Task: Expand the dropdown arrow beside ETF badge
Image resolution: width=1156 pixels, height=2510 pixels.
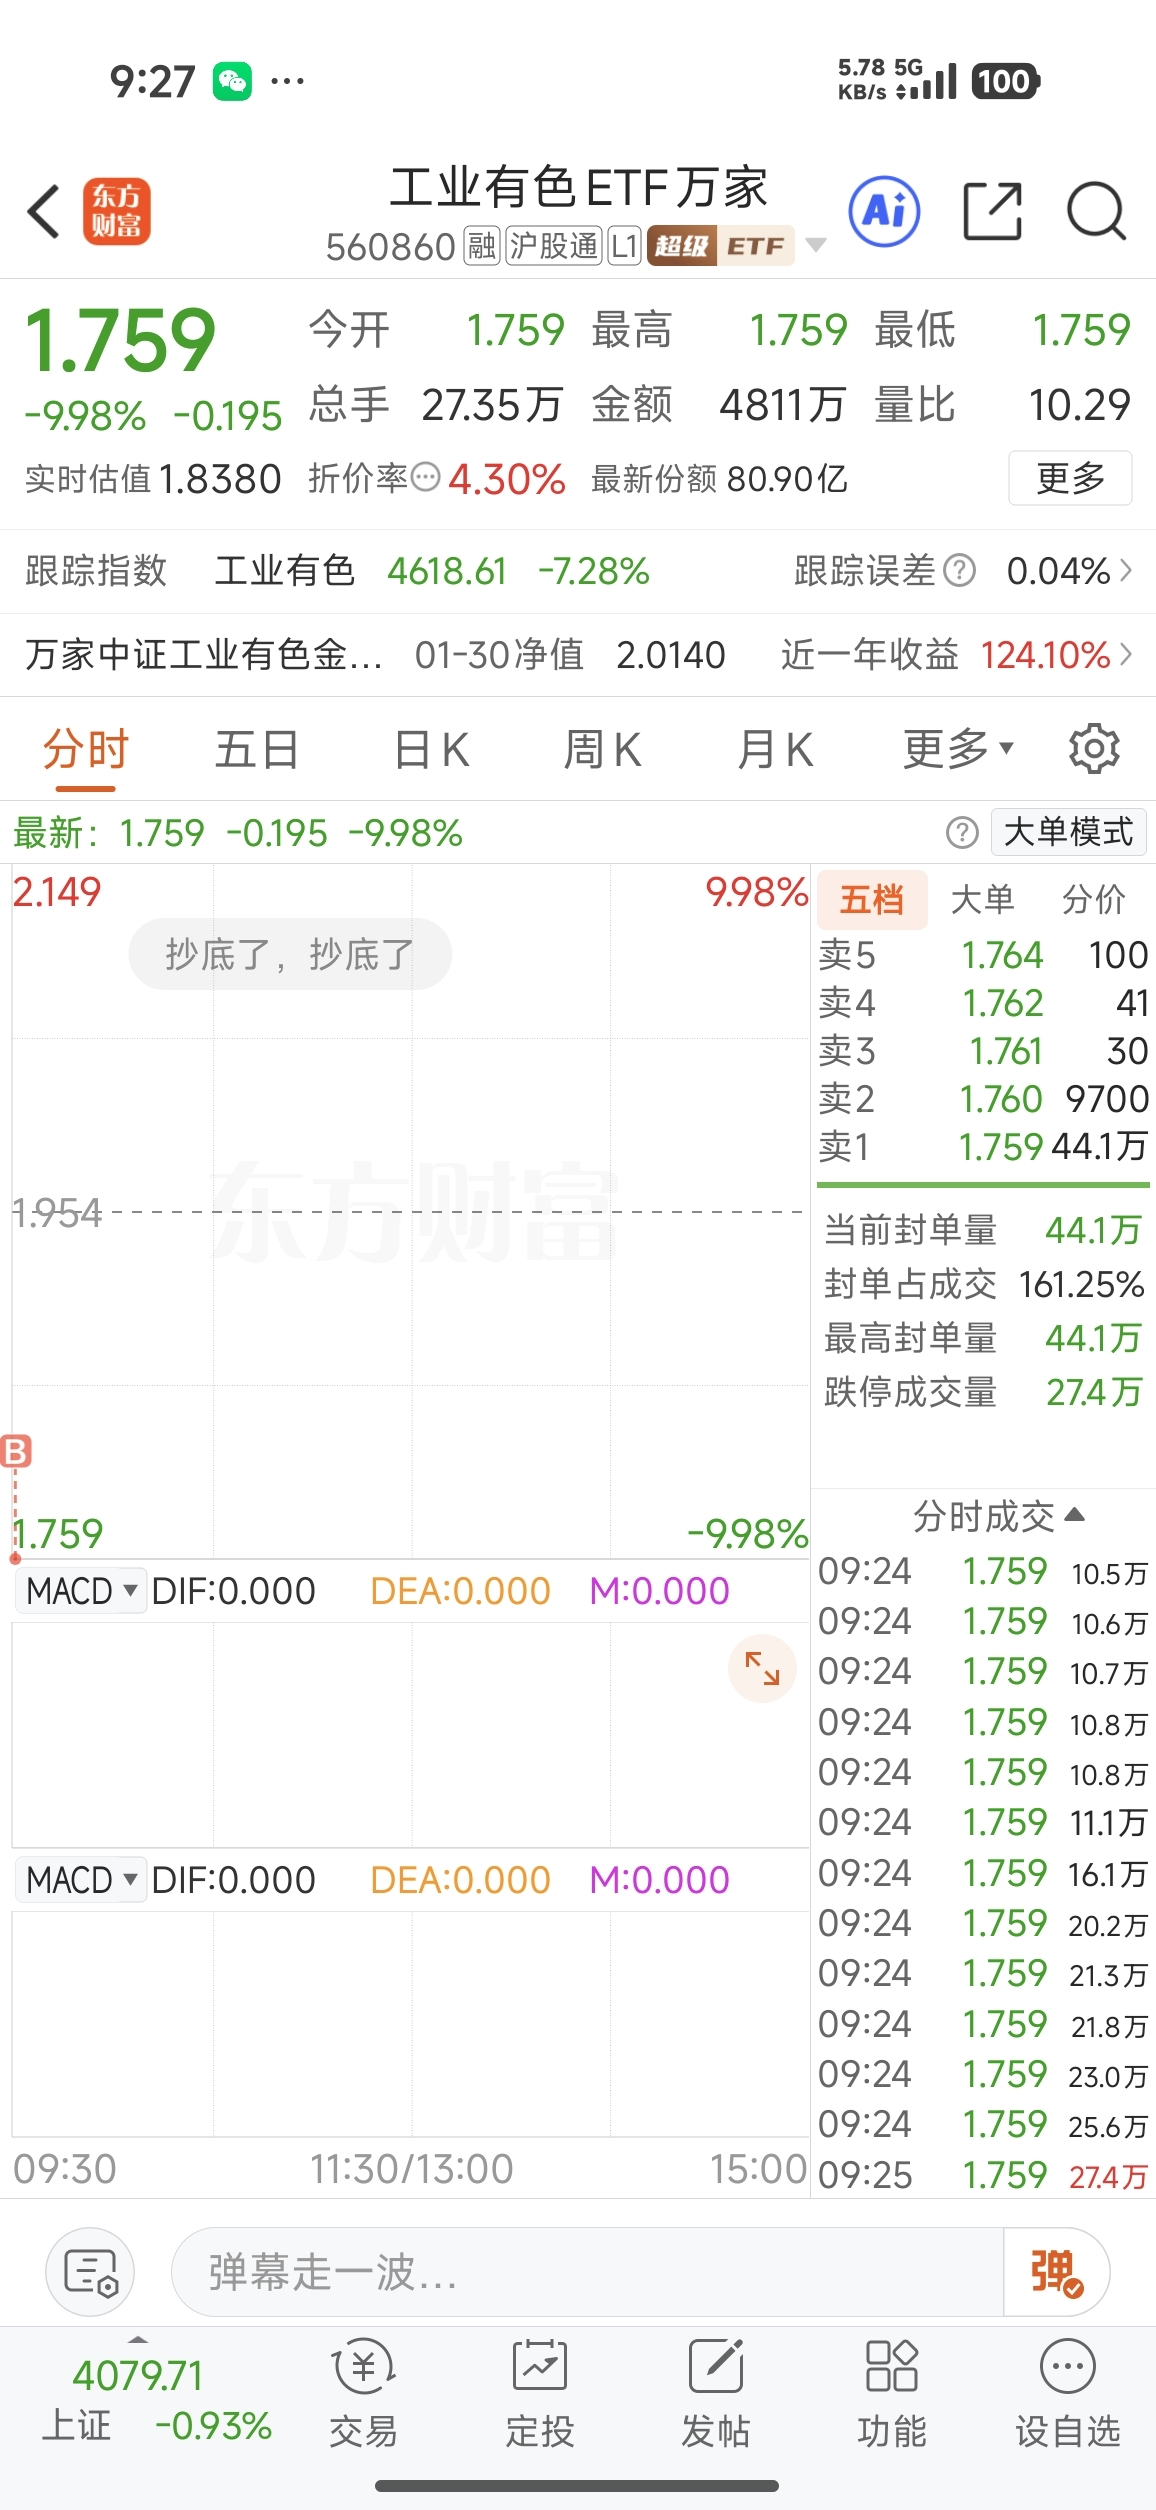Action: pos(816,246)
